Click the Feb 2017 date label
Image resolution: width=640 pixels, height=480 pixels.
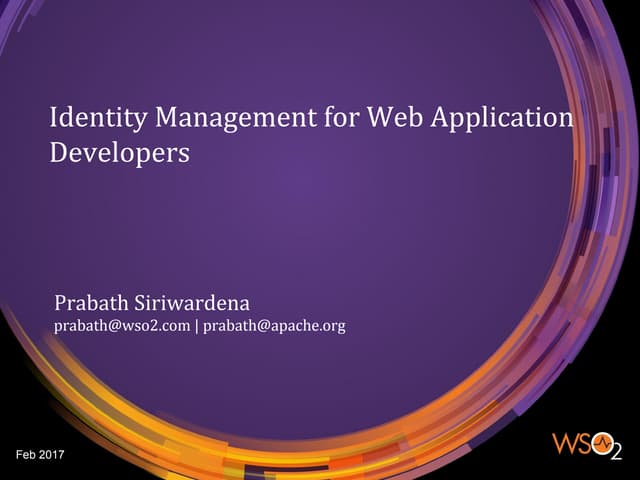[40, 456]
